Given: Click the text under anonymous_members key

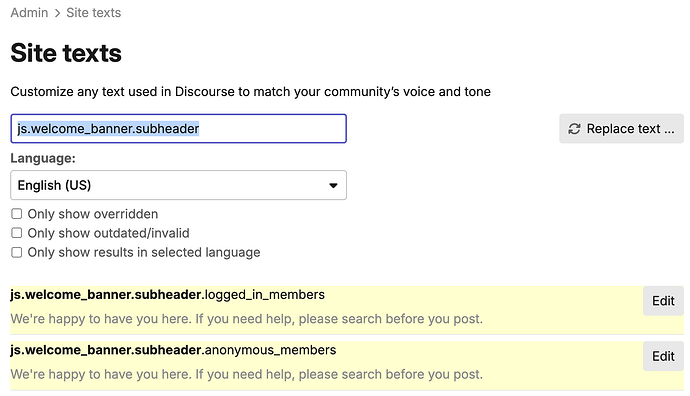Looking at the screenshot, I should tap(246, 374).
